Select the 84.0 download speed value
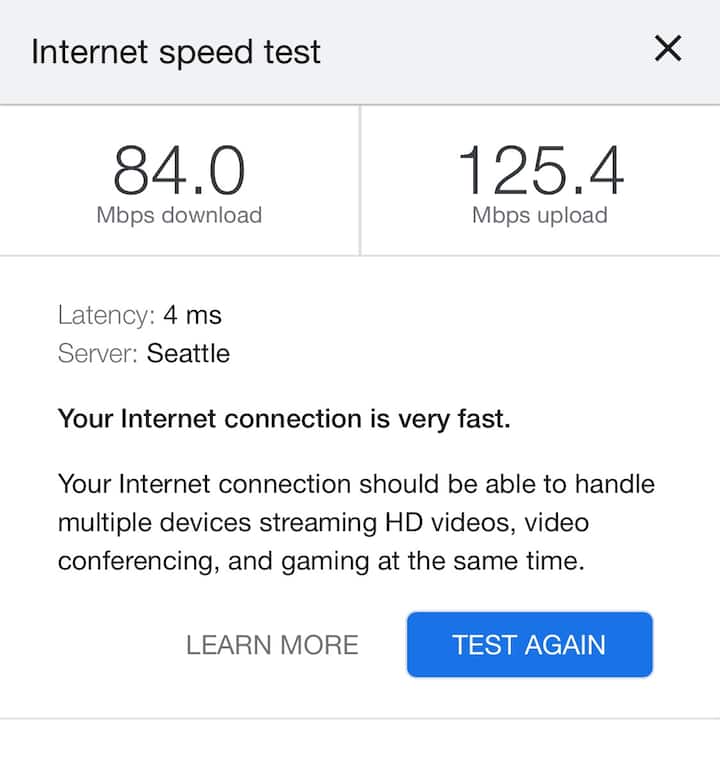 click(x=179, y=170)
